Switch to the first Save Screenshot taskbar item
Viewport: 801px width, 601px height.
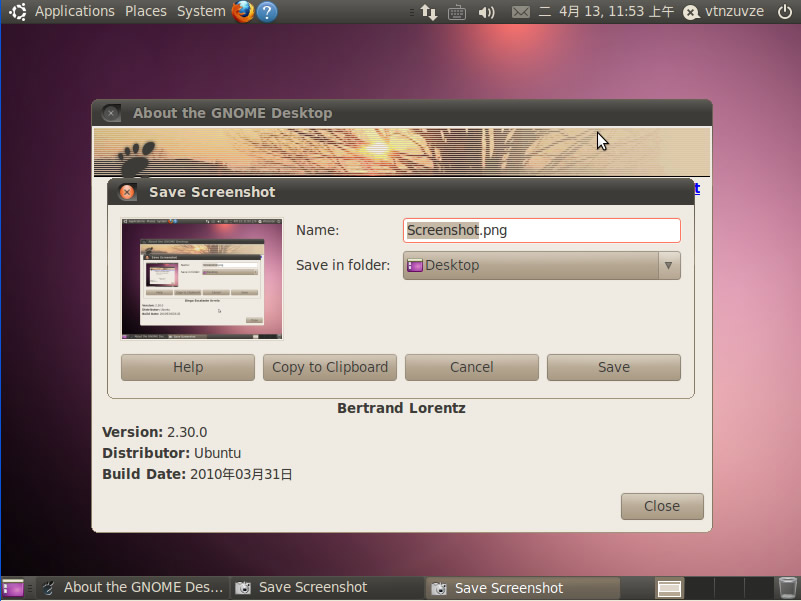tap(327, 588)
